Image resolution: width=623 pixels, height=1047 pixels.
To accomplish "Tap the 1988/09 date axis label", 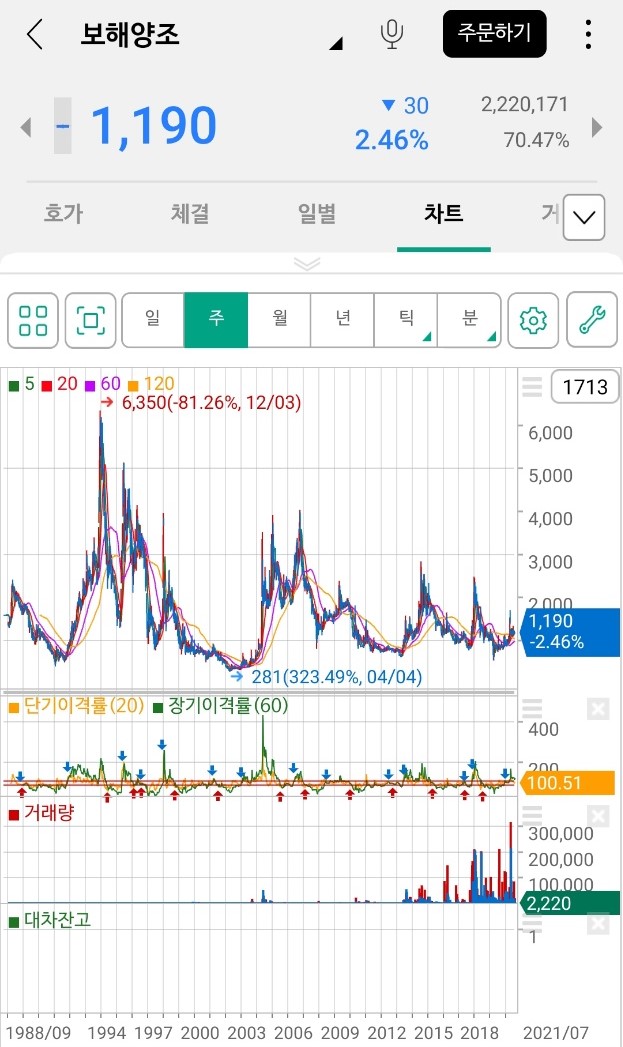I will (x=38, y=1033).
